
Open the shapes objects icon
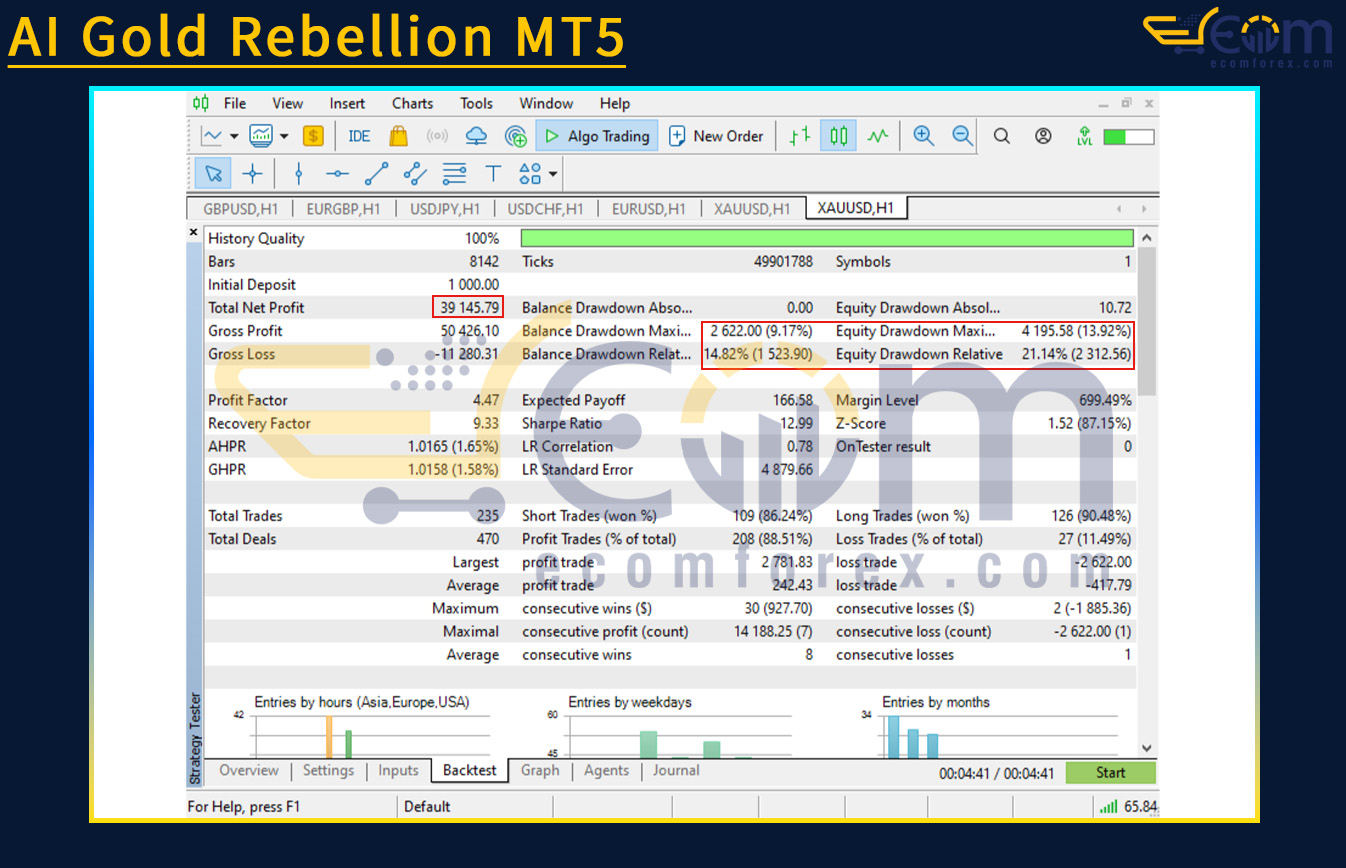tap(530, 174)
